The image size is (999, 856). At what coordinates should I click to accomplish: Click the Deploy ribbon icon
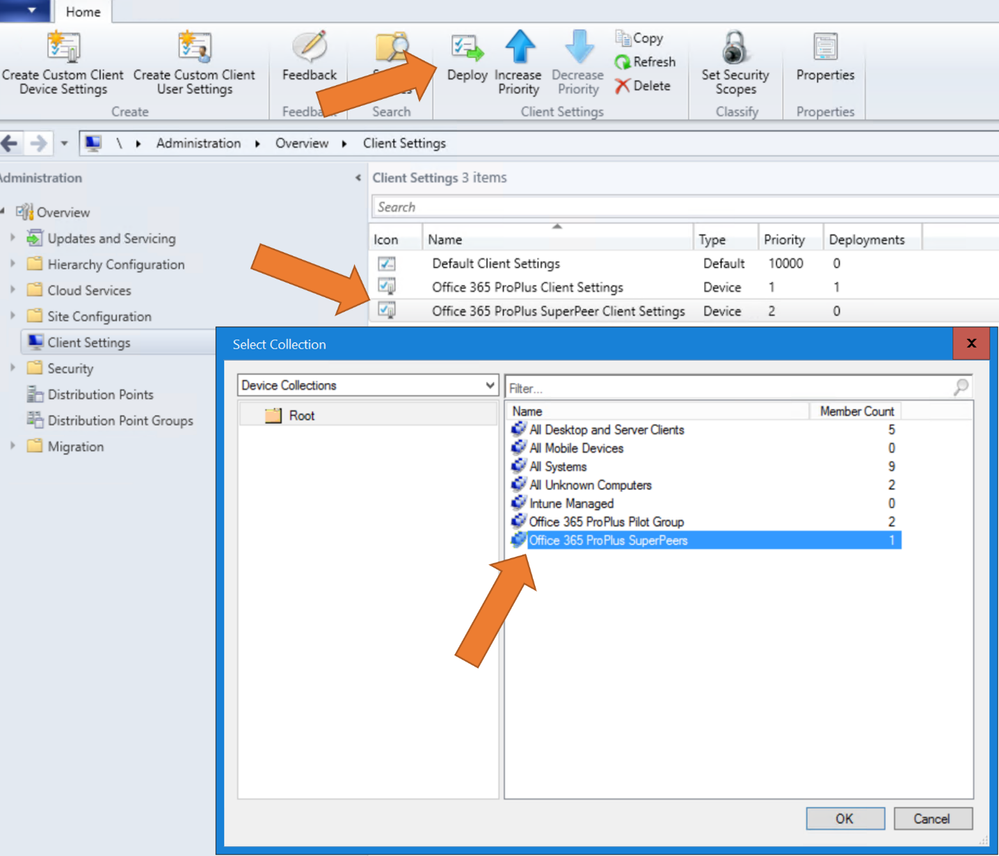click(467, 48)
